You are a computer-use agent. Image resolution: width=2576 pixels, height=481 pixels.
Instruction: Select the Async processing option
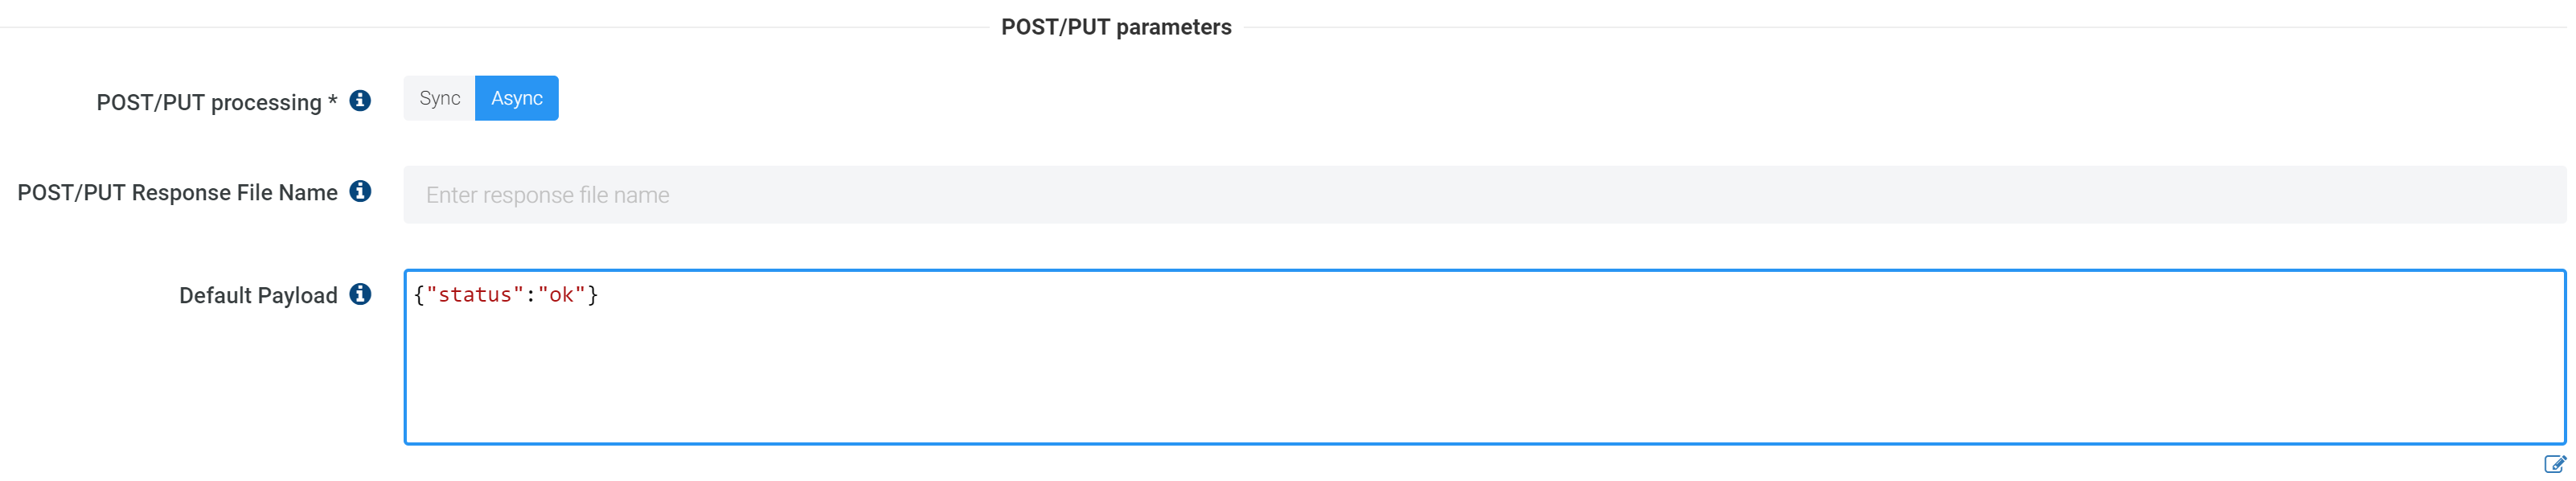point(516,98)
